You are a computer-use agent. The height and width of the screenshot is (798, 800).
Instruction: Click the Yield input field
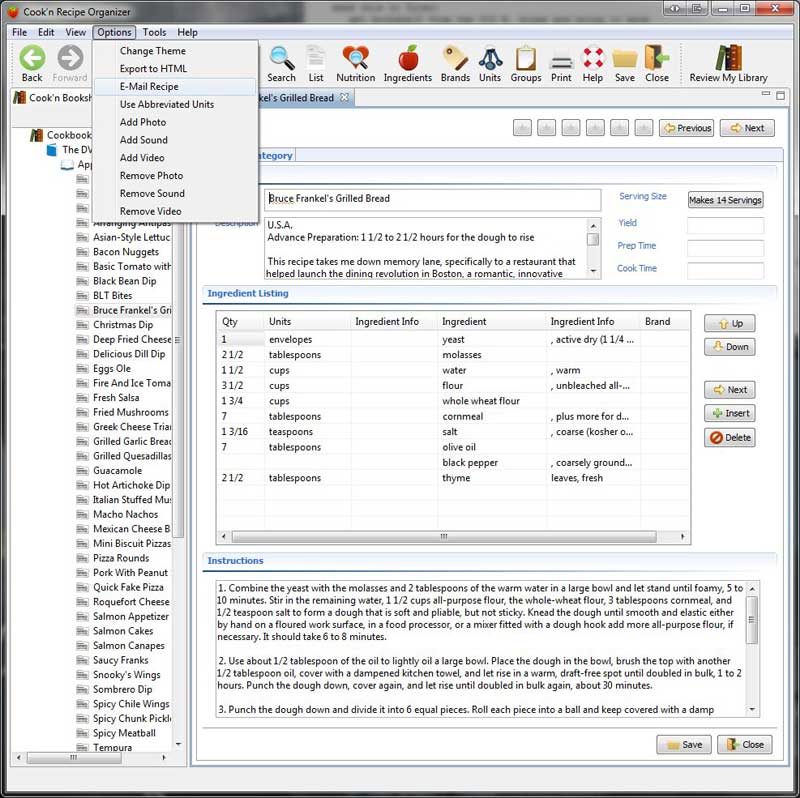tap(725, 225)
